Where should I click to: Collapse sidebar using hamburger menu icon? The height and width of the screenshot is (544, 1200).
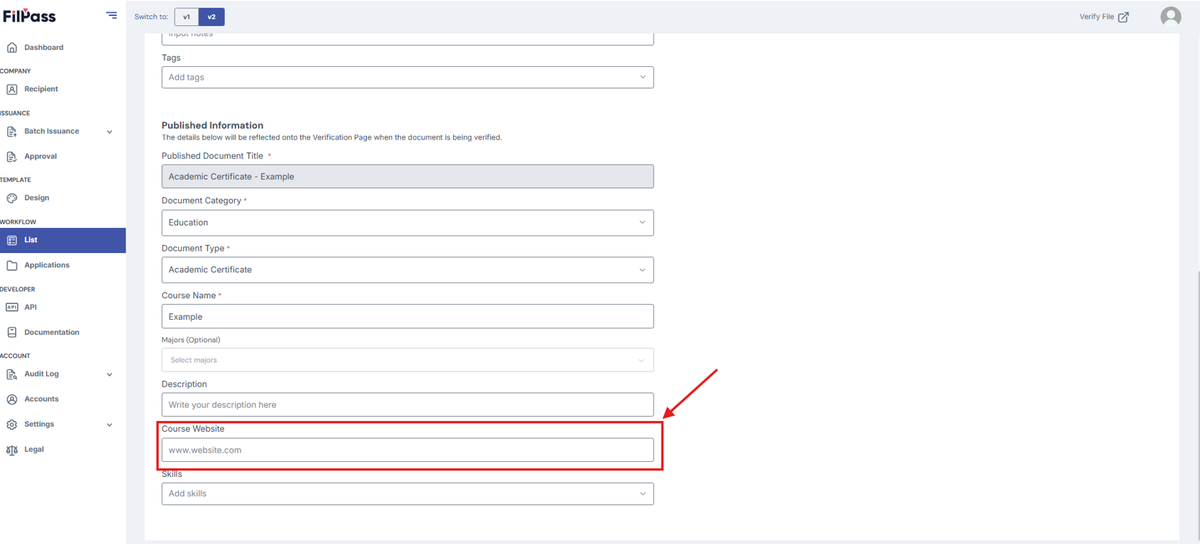click(111, 16)
